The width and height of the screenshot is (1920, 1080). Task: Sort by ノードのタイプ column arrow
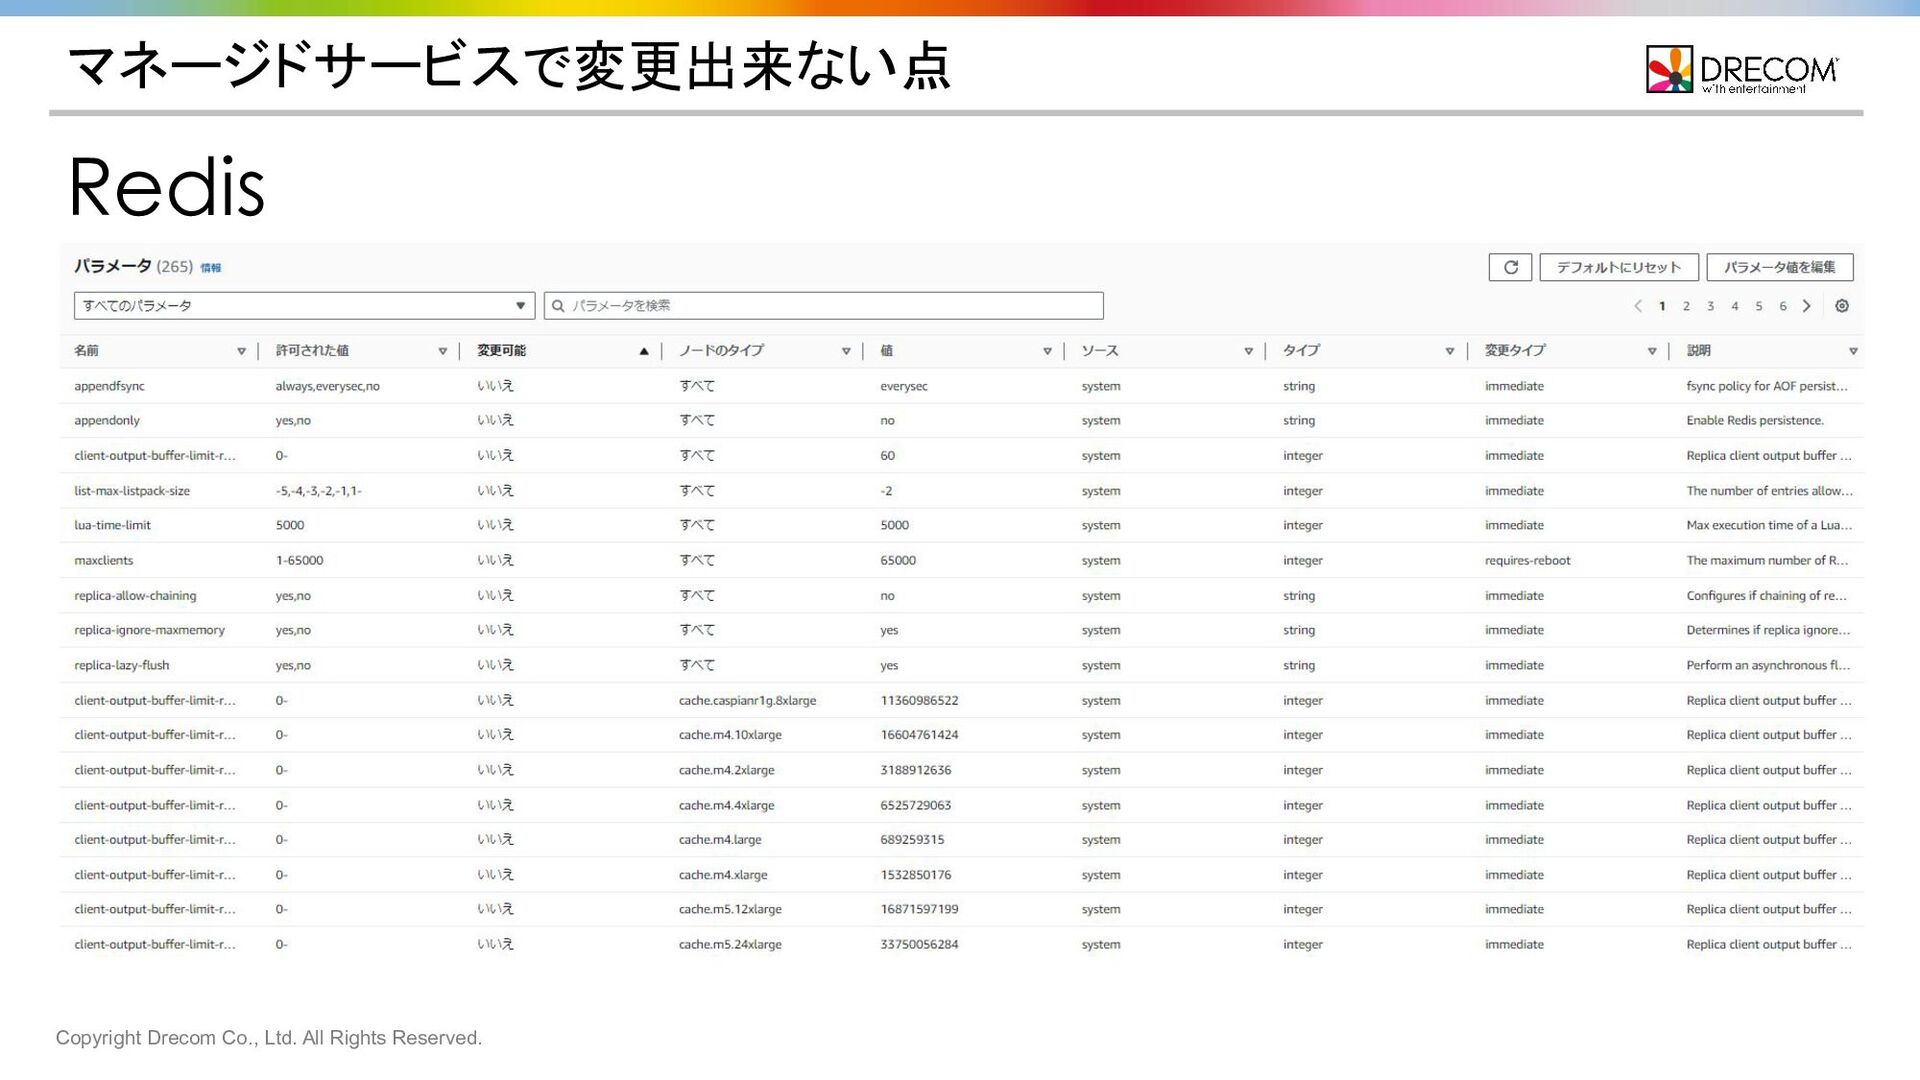846,351
